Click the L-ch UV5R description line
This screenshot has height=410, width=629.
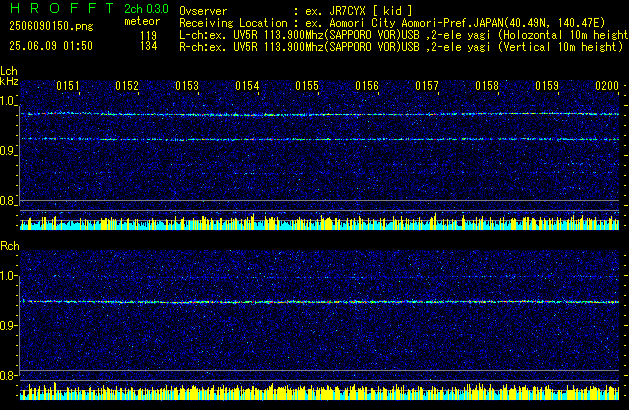[404, 35]
